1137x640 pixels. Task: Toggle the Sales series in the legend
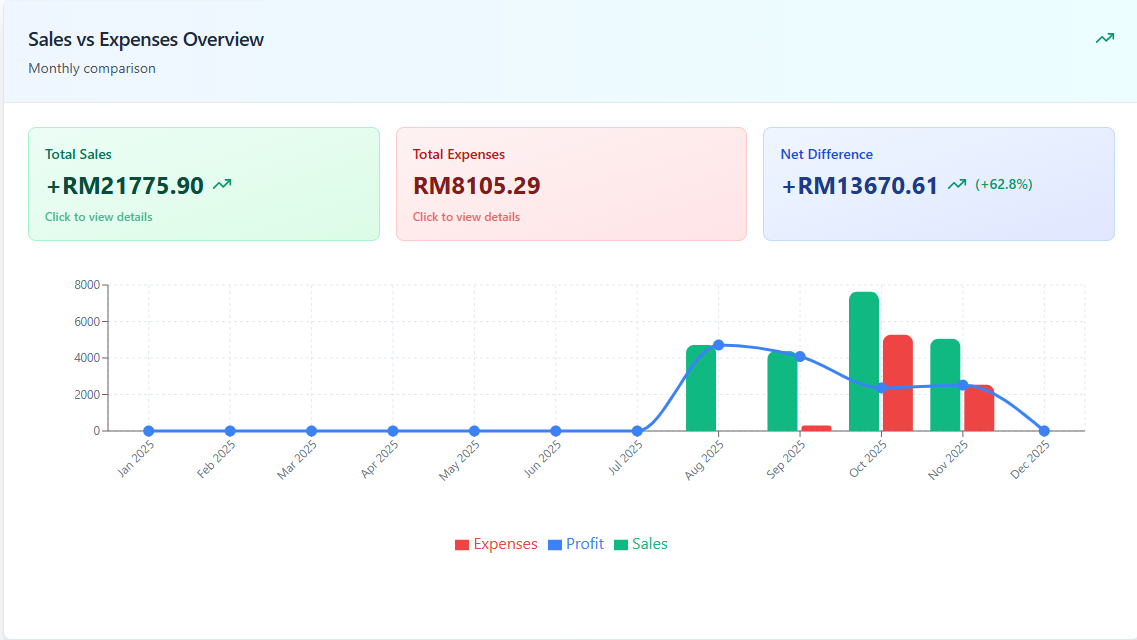649,543
